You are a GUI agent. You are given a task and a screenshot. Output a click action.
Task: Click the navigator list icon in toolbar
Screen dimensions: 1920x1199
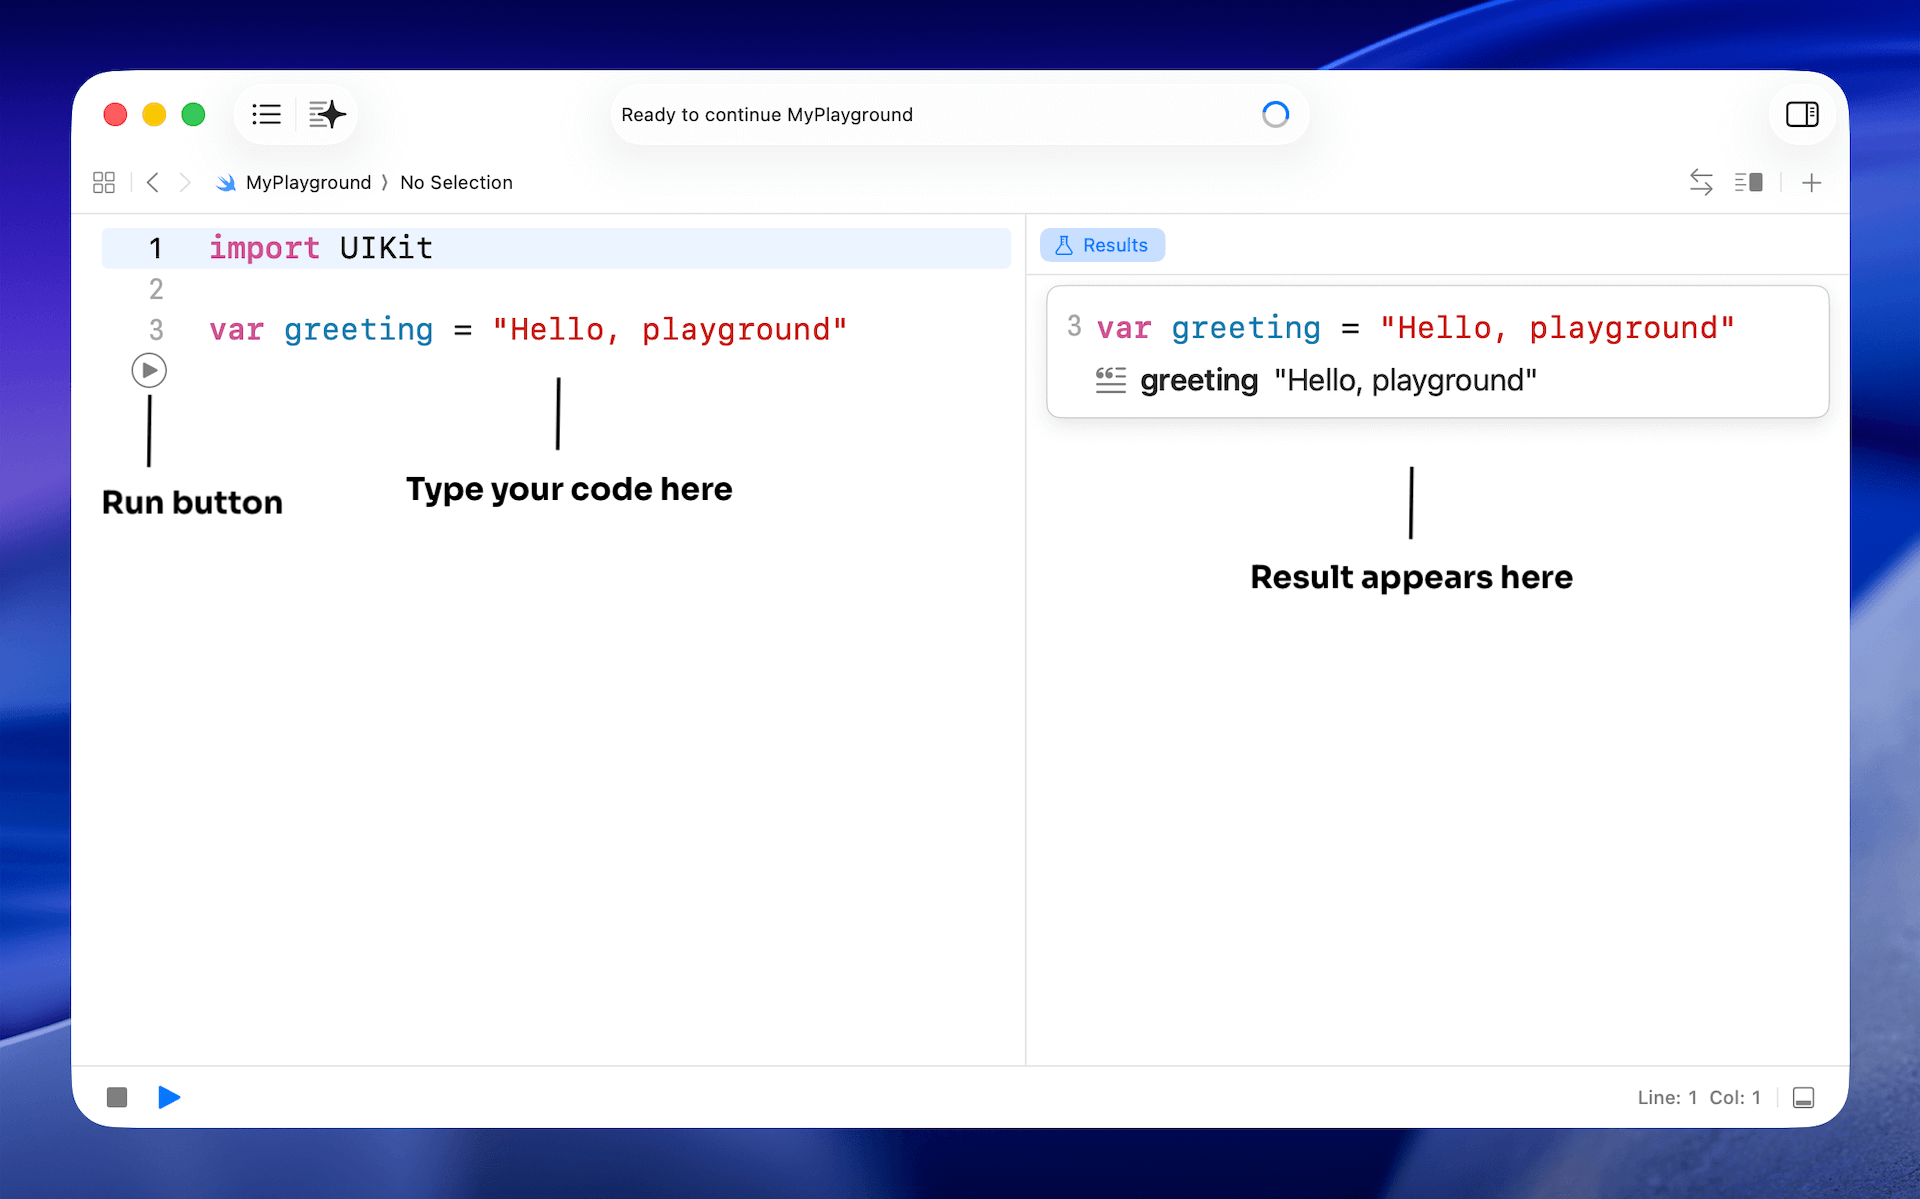click(266, 114)
